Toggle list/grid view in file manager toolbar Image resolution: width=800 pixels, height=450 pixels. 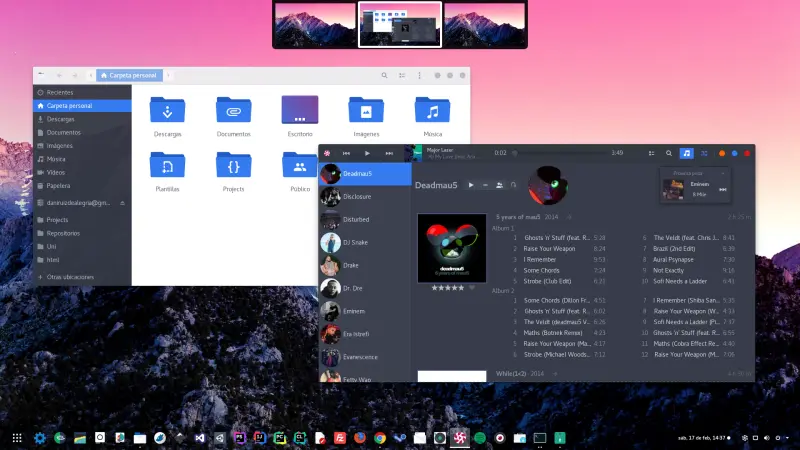click(x=402, y=76)
